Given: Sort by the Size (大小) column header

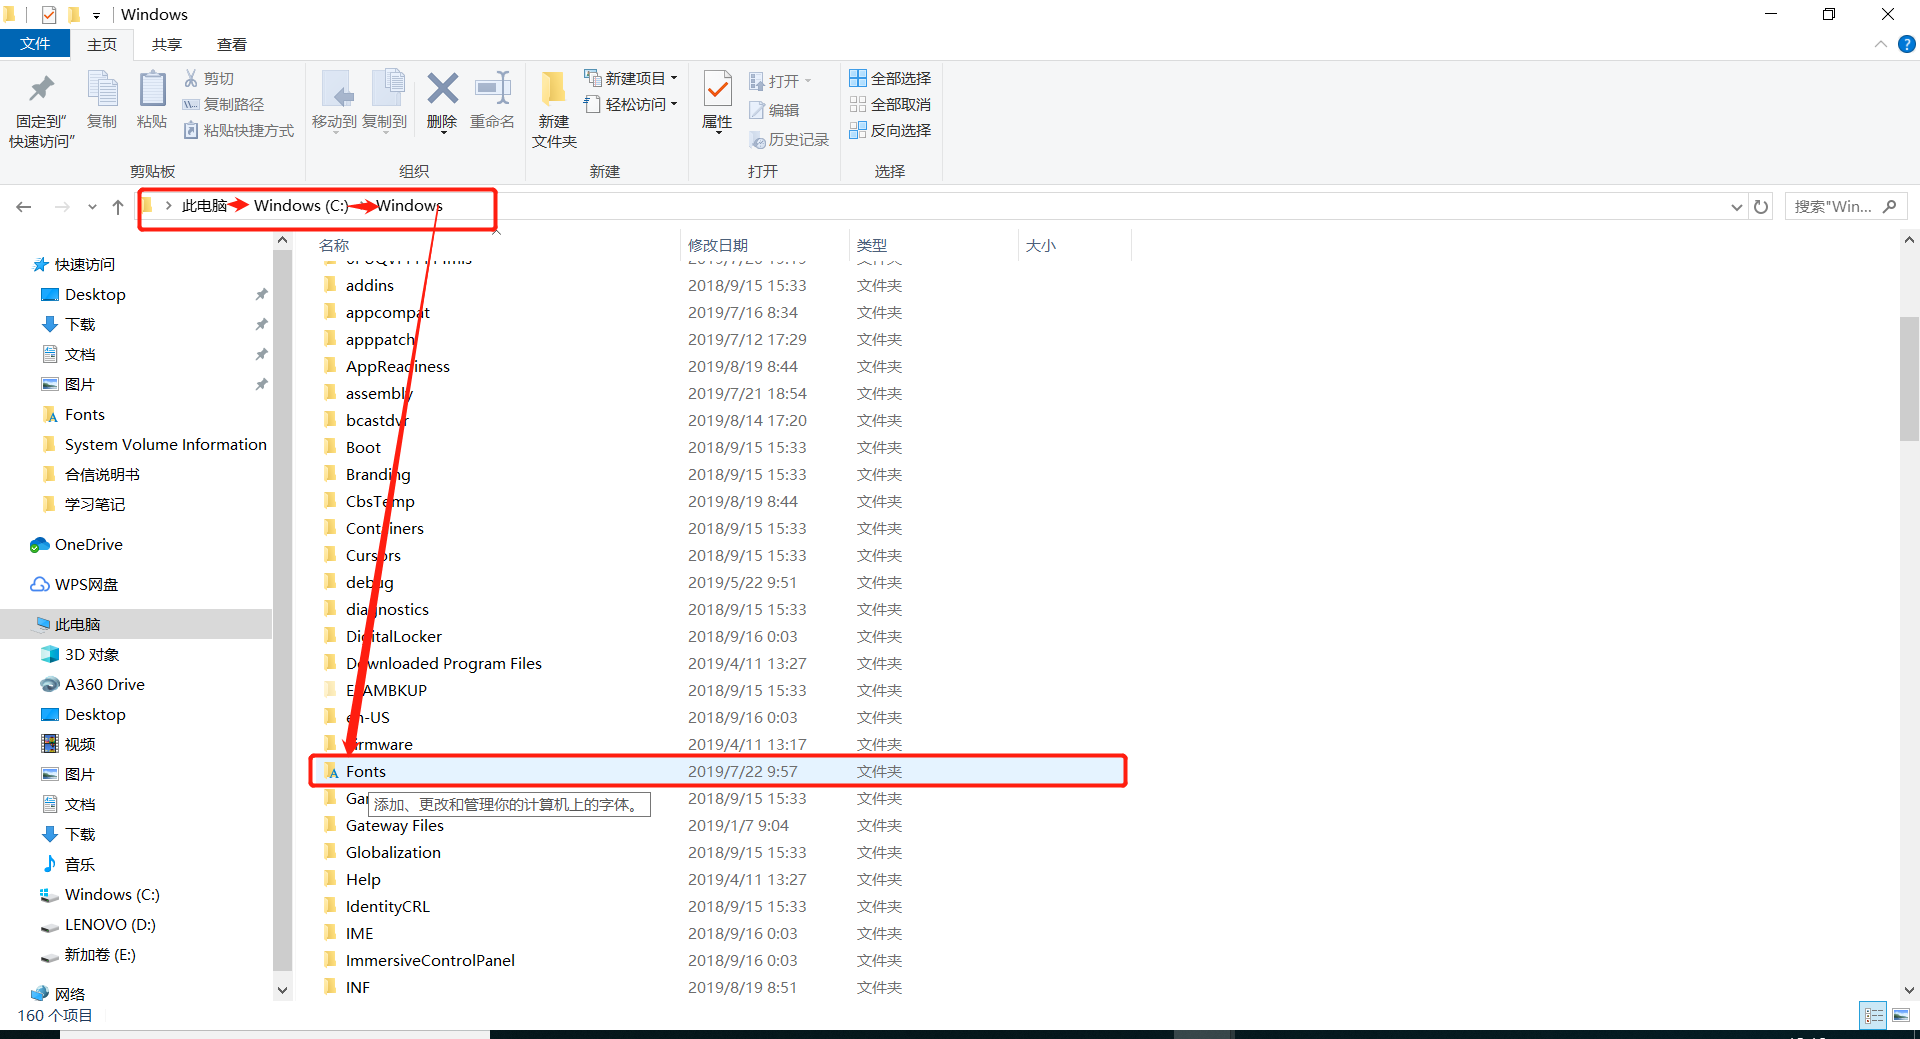Looking at the screenshot, I should 1040,245.
